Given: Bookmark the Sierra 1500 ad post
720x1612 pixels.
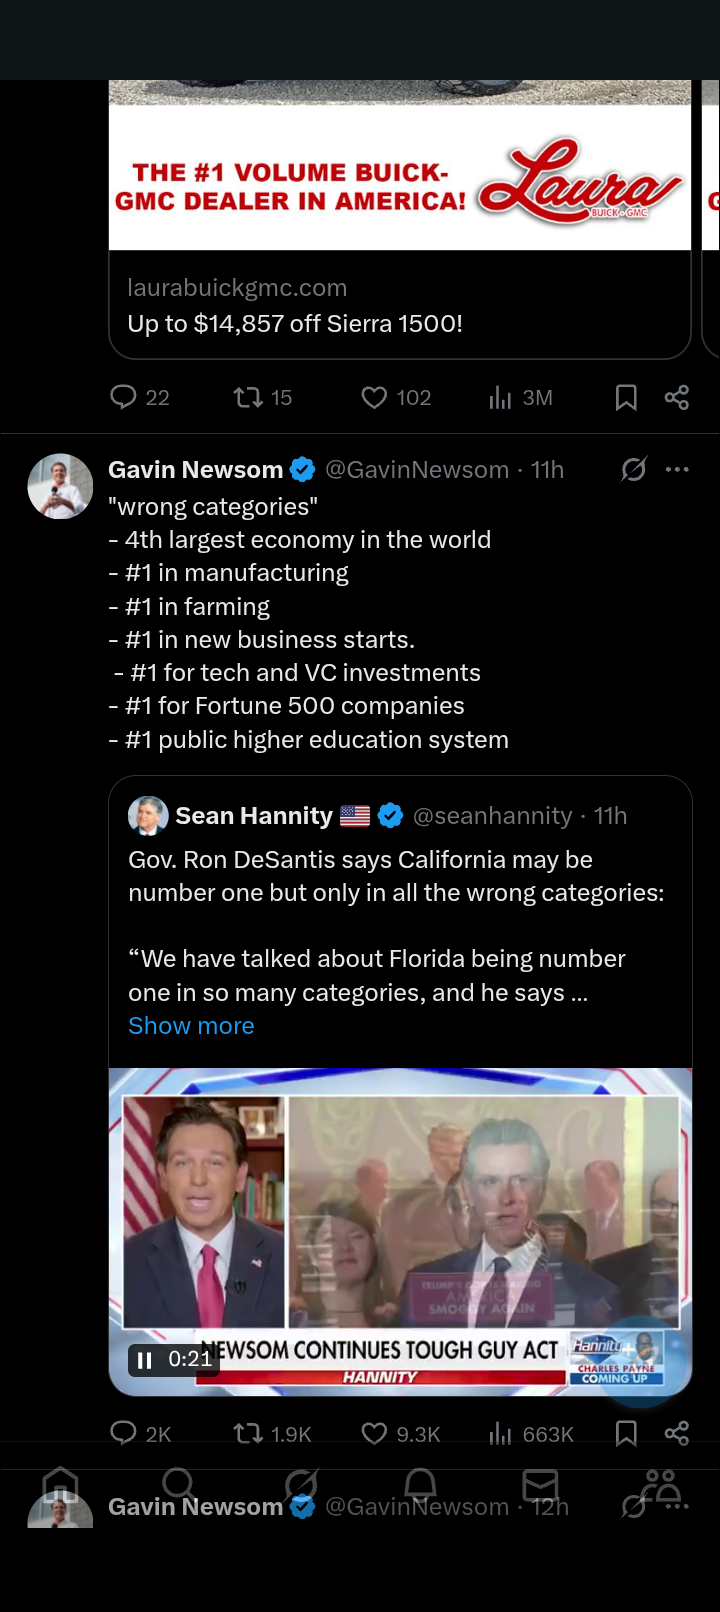Looking at the screenshot, I should pos(626,398).
